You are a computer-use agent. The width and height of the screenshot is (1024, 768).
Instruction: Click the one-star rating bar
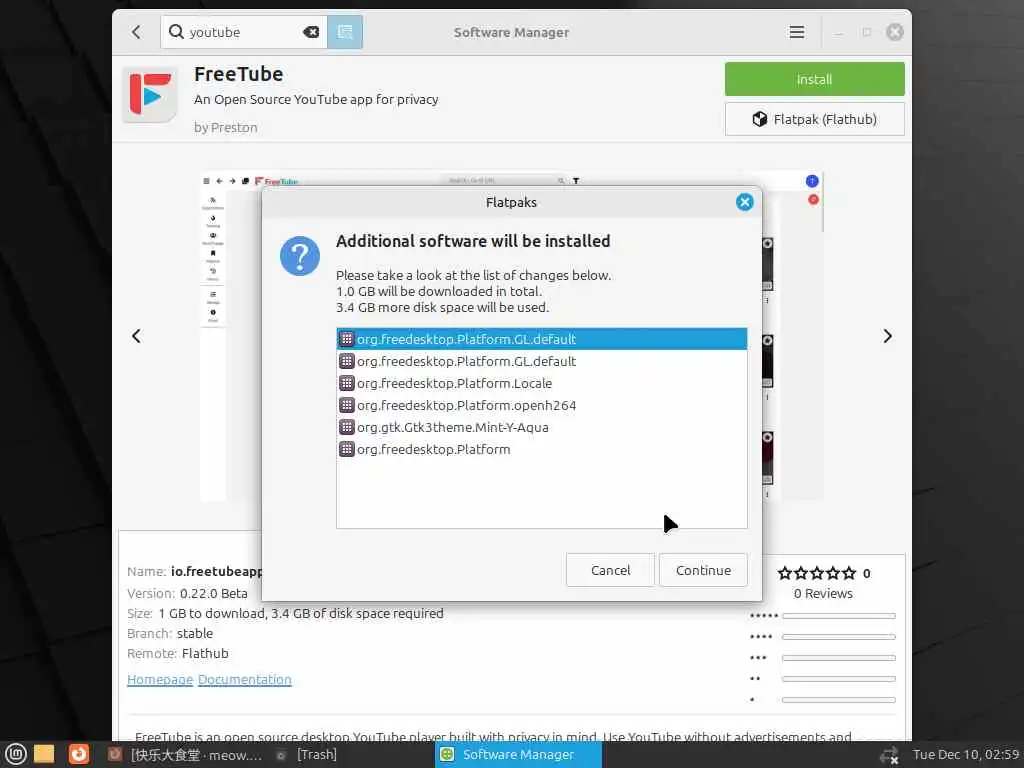(x=839, y=699)
